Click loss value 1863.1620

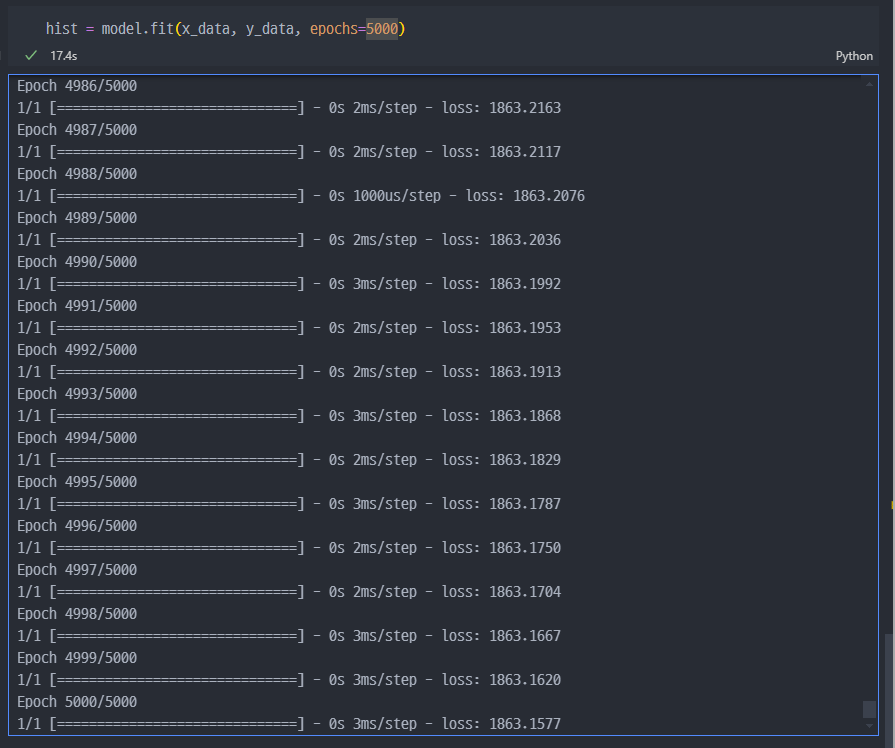[525, 679]
